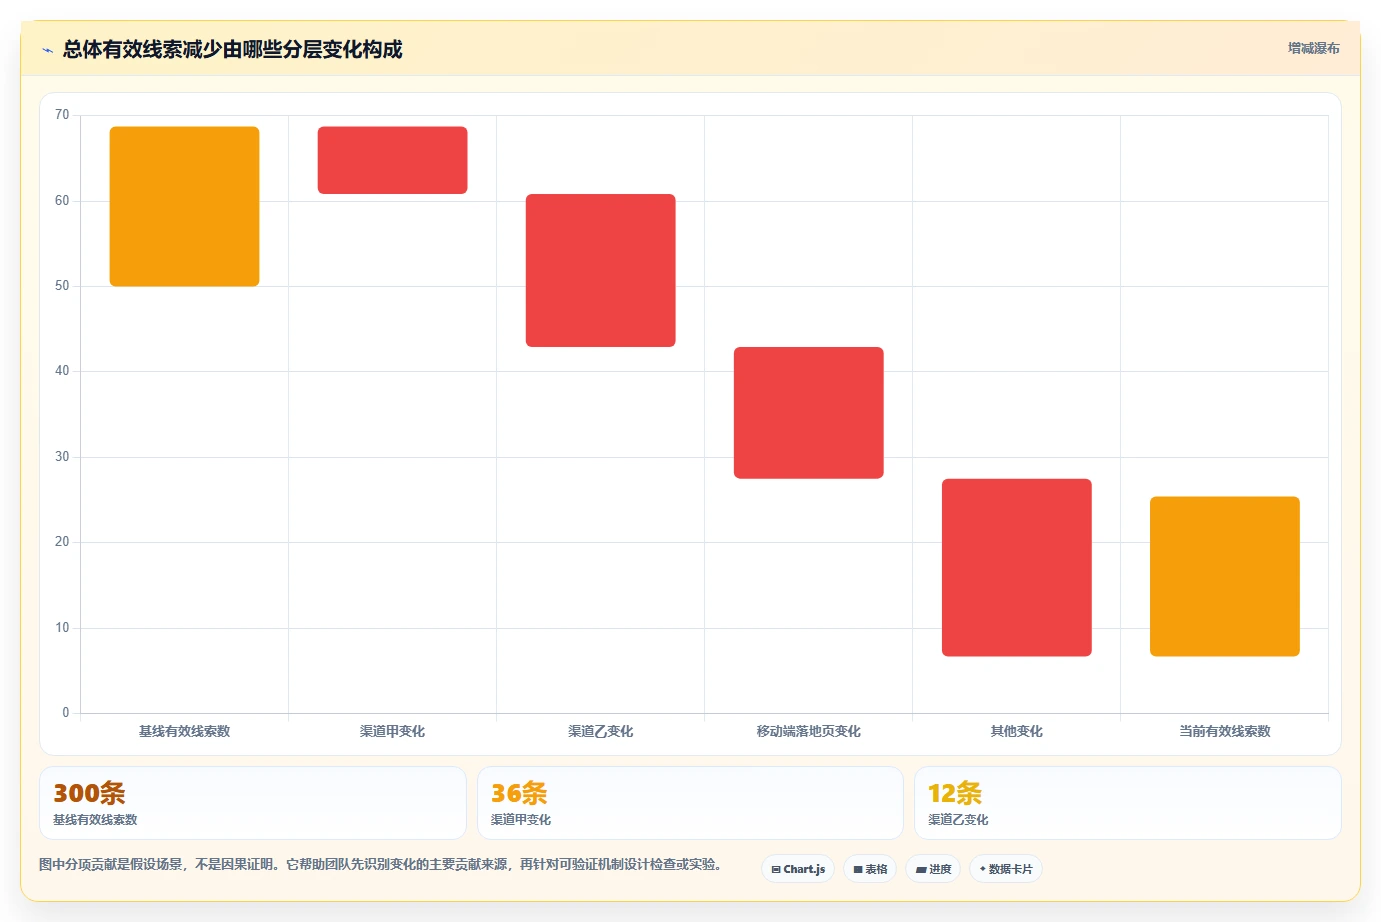Screen dimensions: 1381x922
Task: Click the footnote starting 图中分项贡献是假设场景
Action: click(380, 864)
